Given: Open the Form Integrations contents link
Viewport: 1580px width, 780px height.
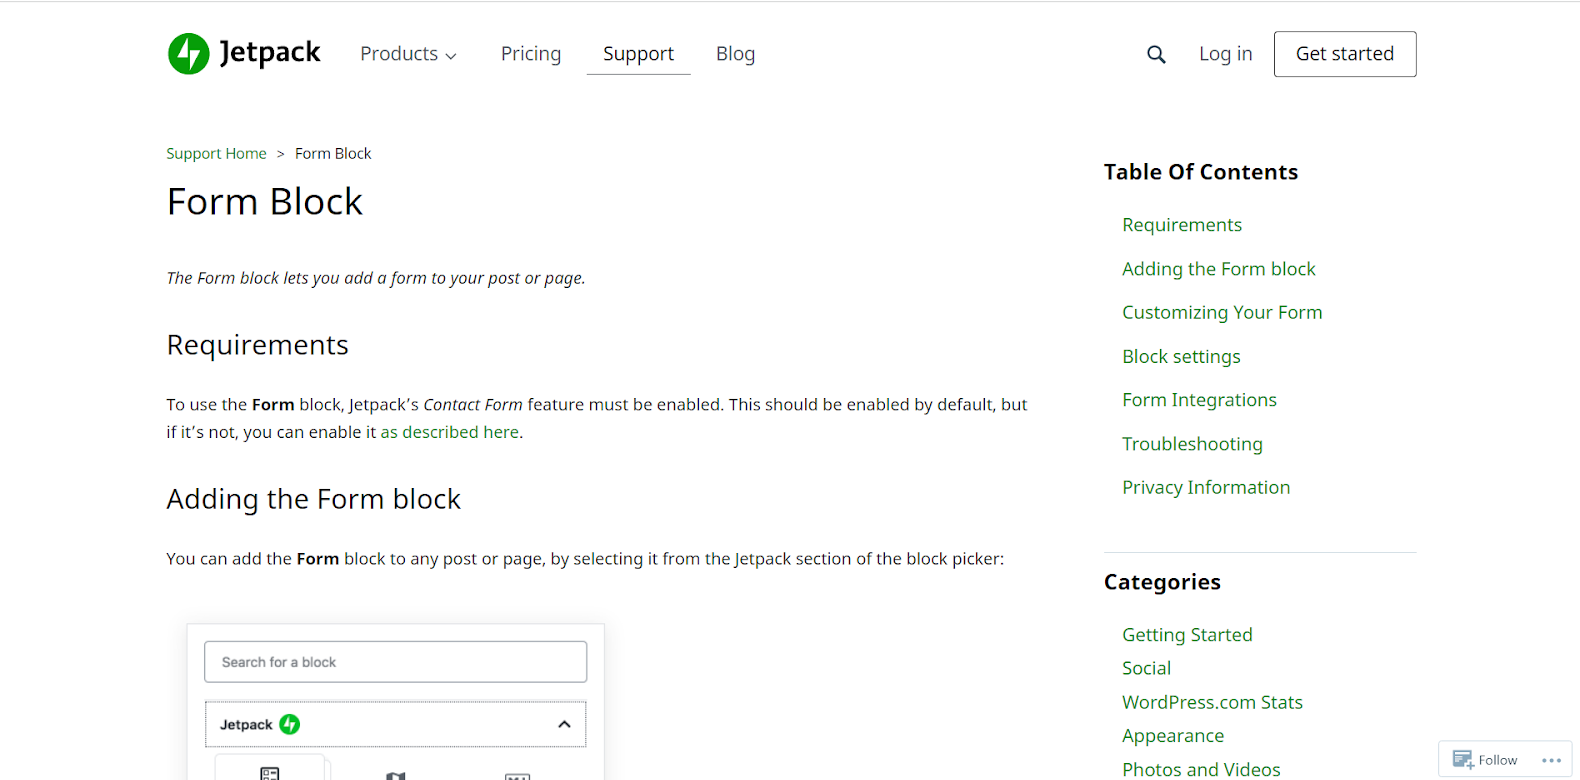Looking at the screenshot, I should tap(1199, 400).
